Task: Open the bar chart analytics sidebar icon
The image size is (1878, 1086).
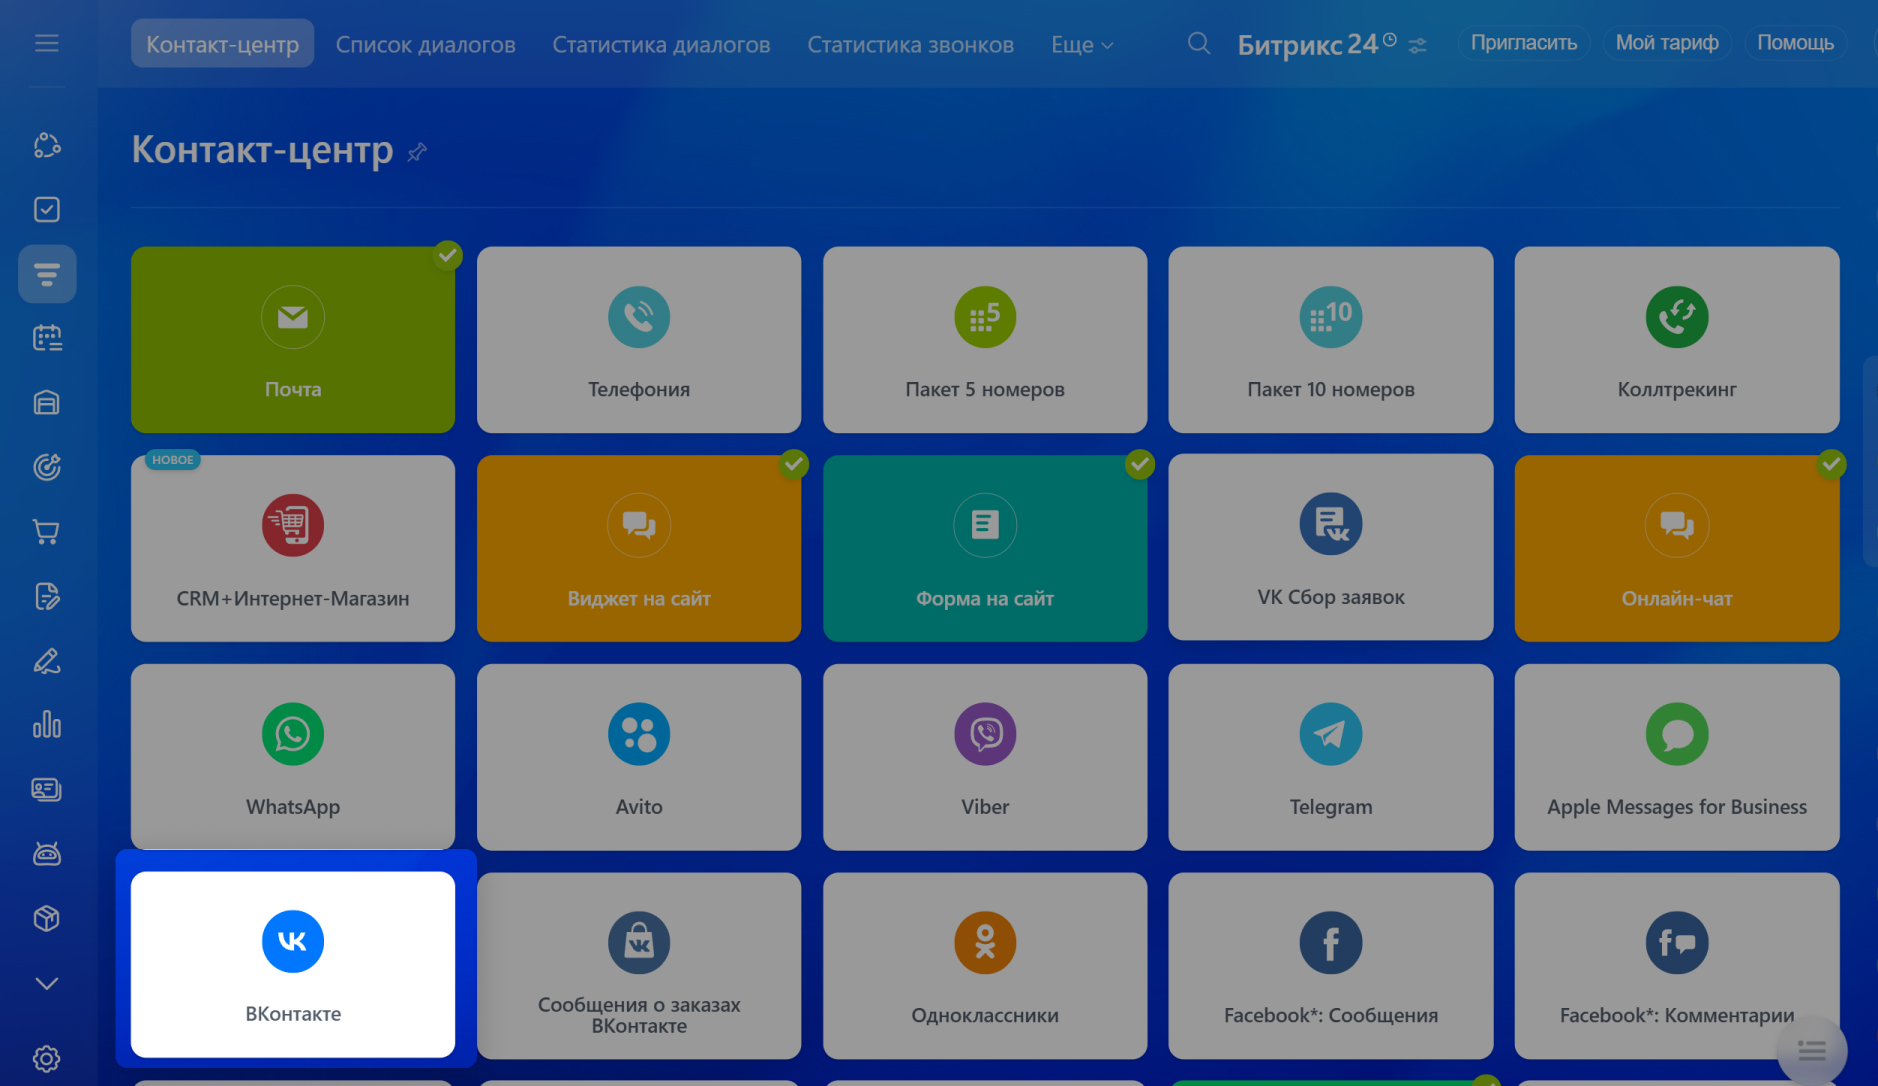Action: coord(47,725)
